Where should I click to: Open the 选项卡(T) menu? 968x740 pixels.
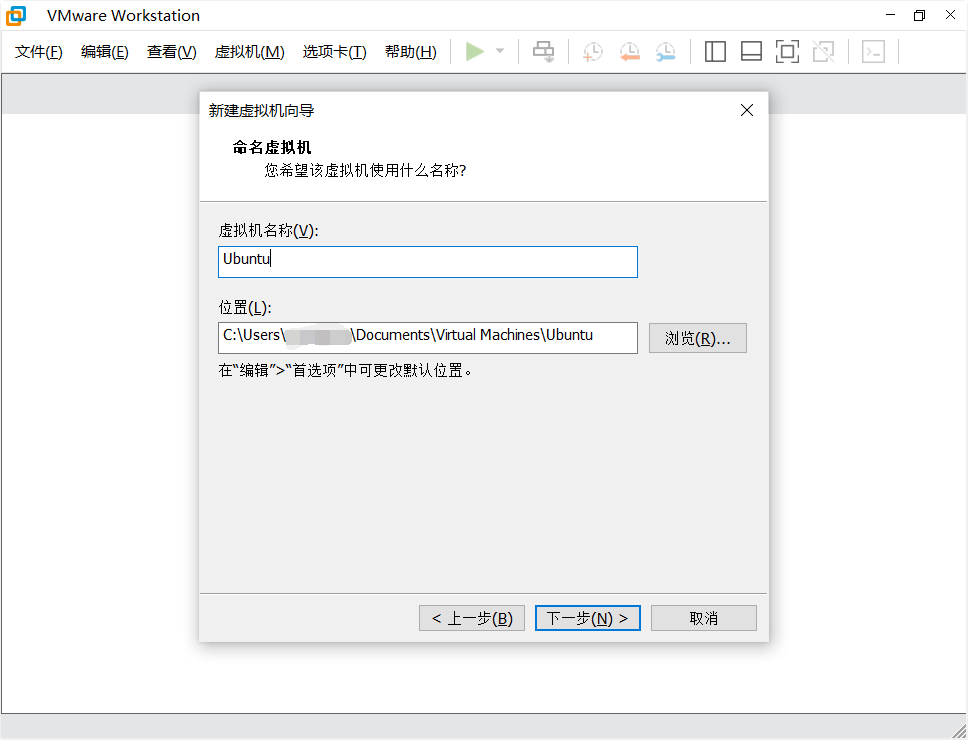[x=335, y=52]
